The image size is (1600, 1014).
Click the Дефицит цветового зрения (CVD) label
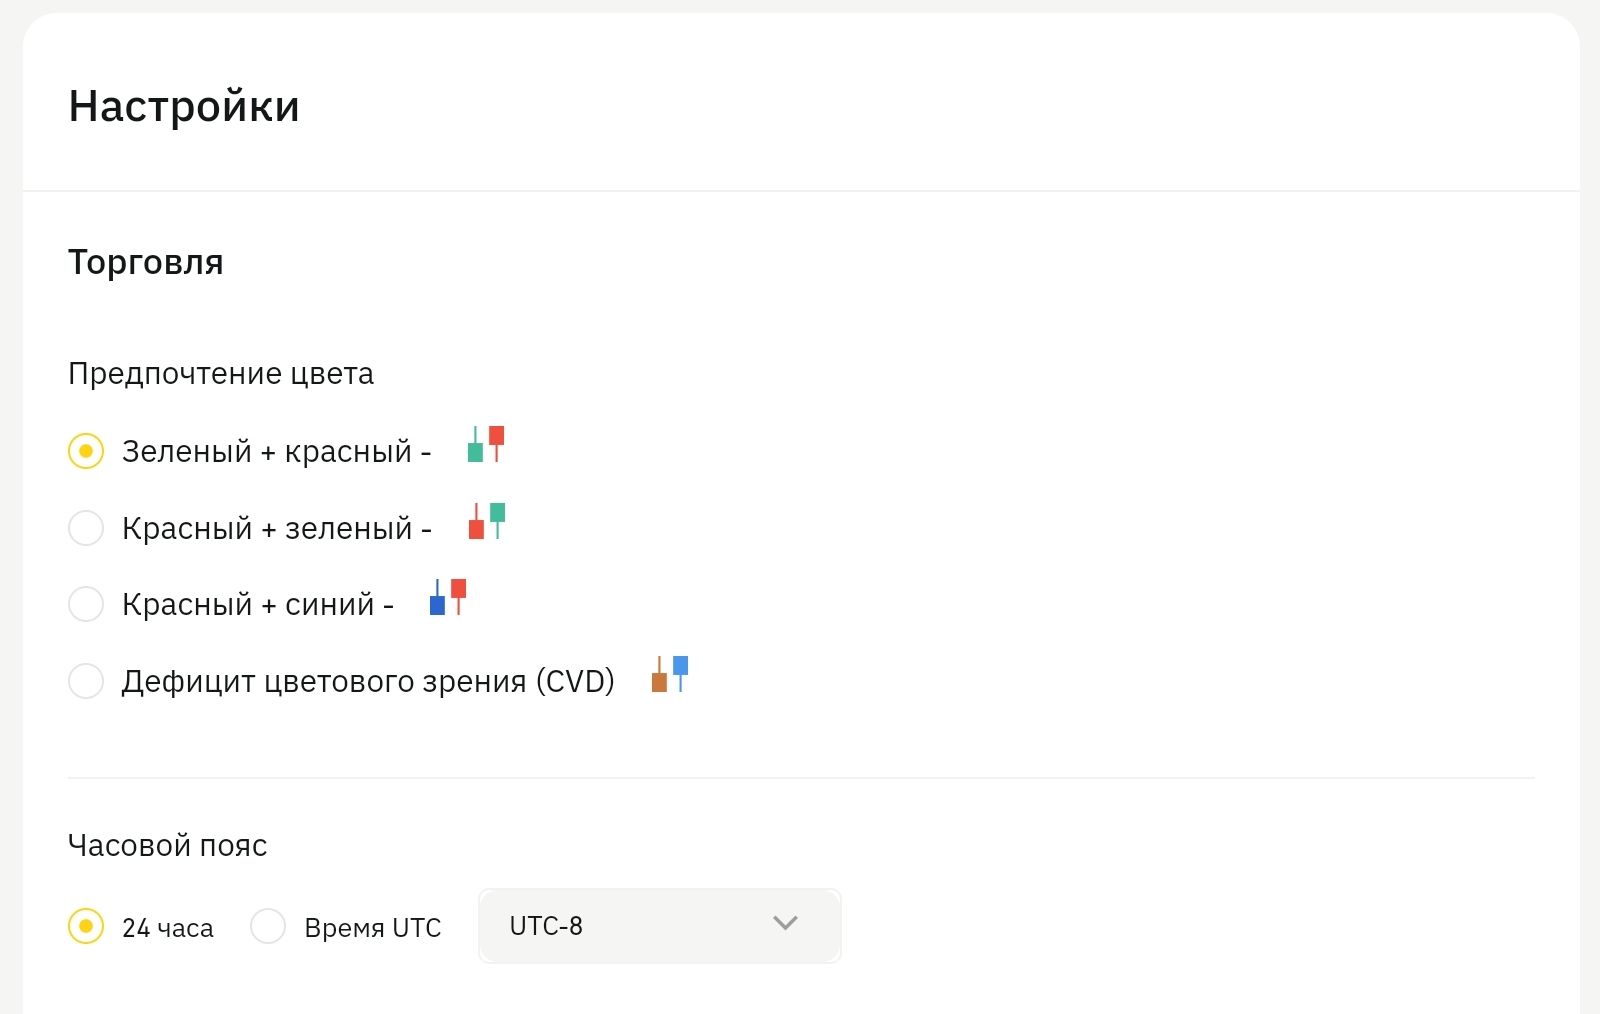click(368, 682)
